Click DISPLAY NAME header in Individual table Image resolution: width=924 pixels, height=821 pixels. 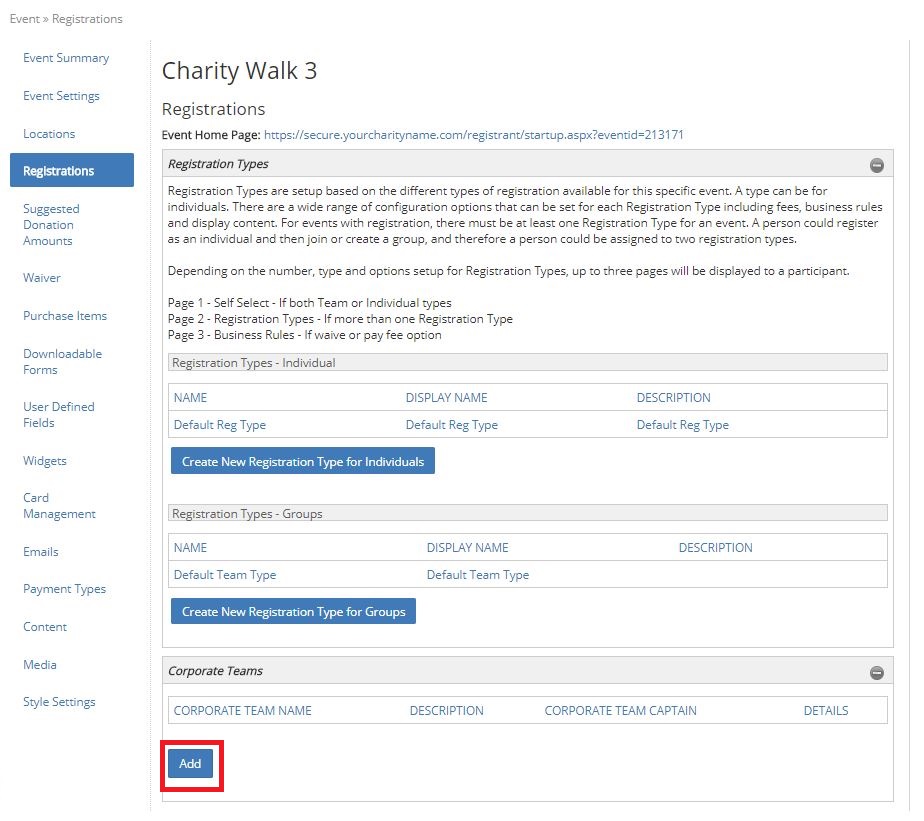(x=447, y=398)
